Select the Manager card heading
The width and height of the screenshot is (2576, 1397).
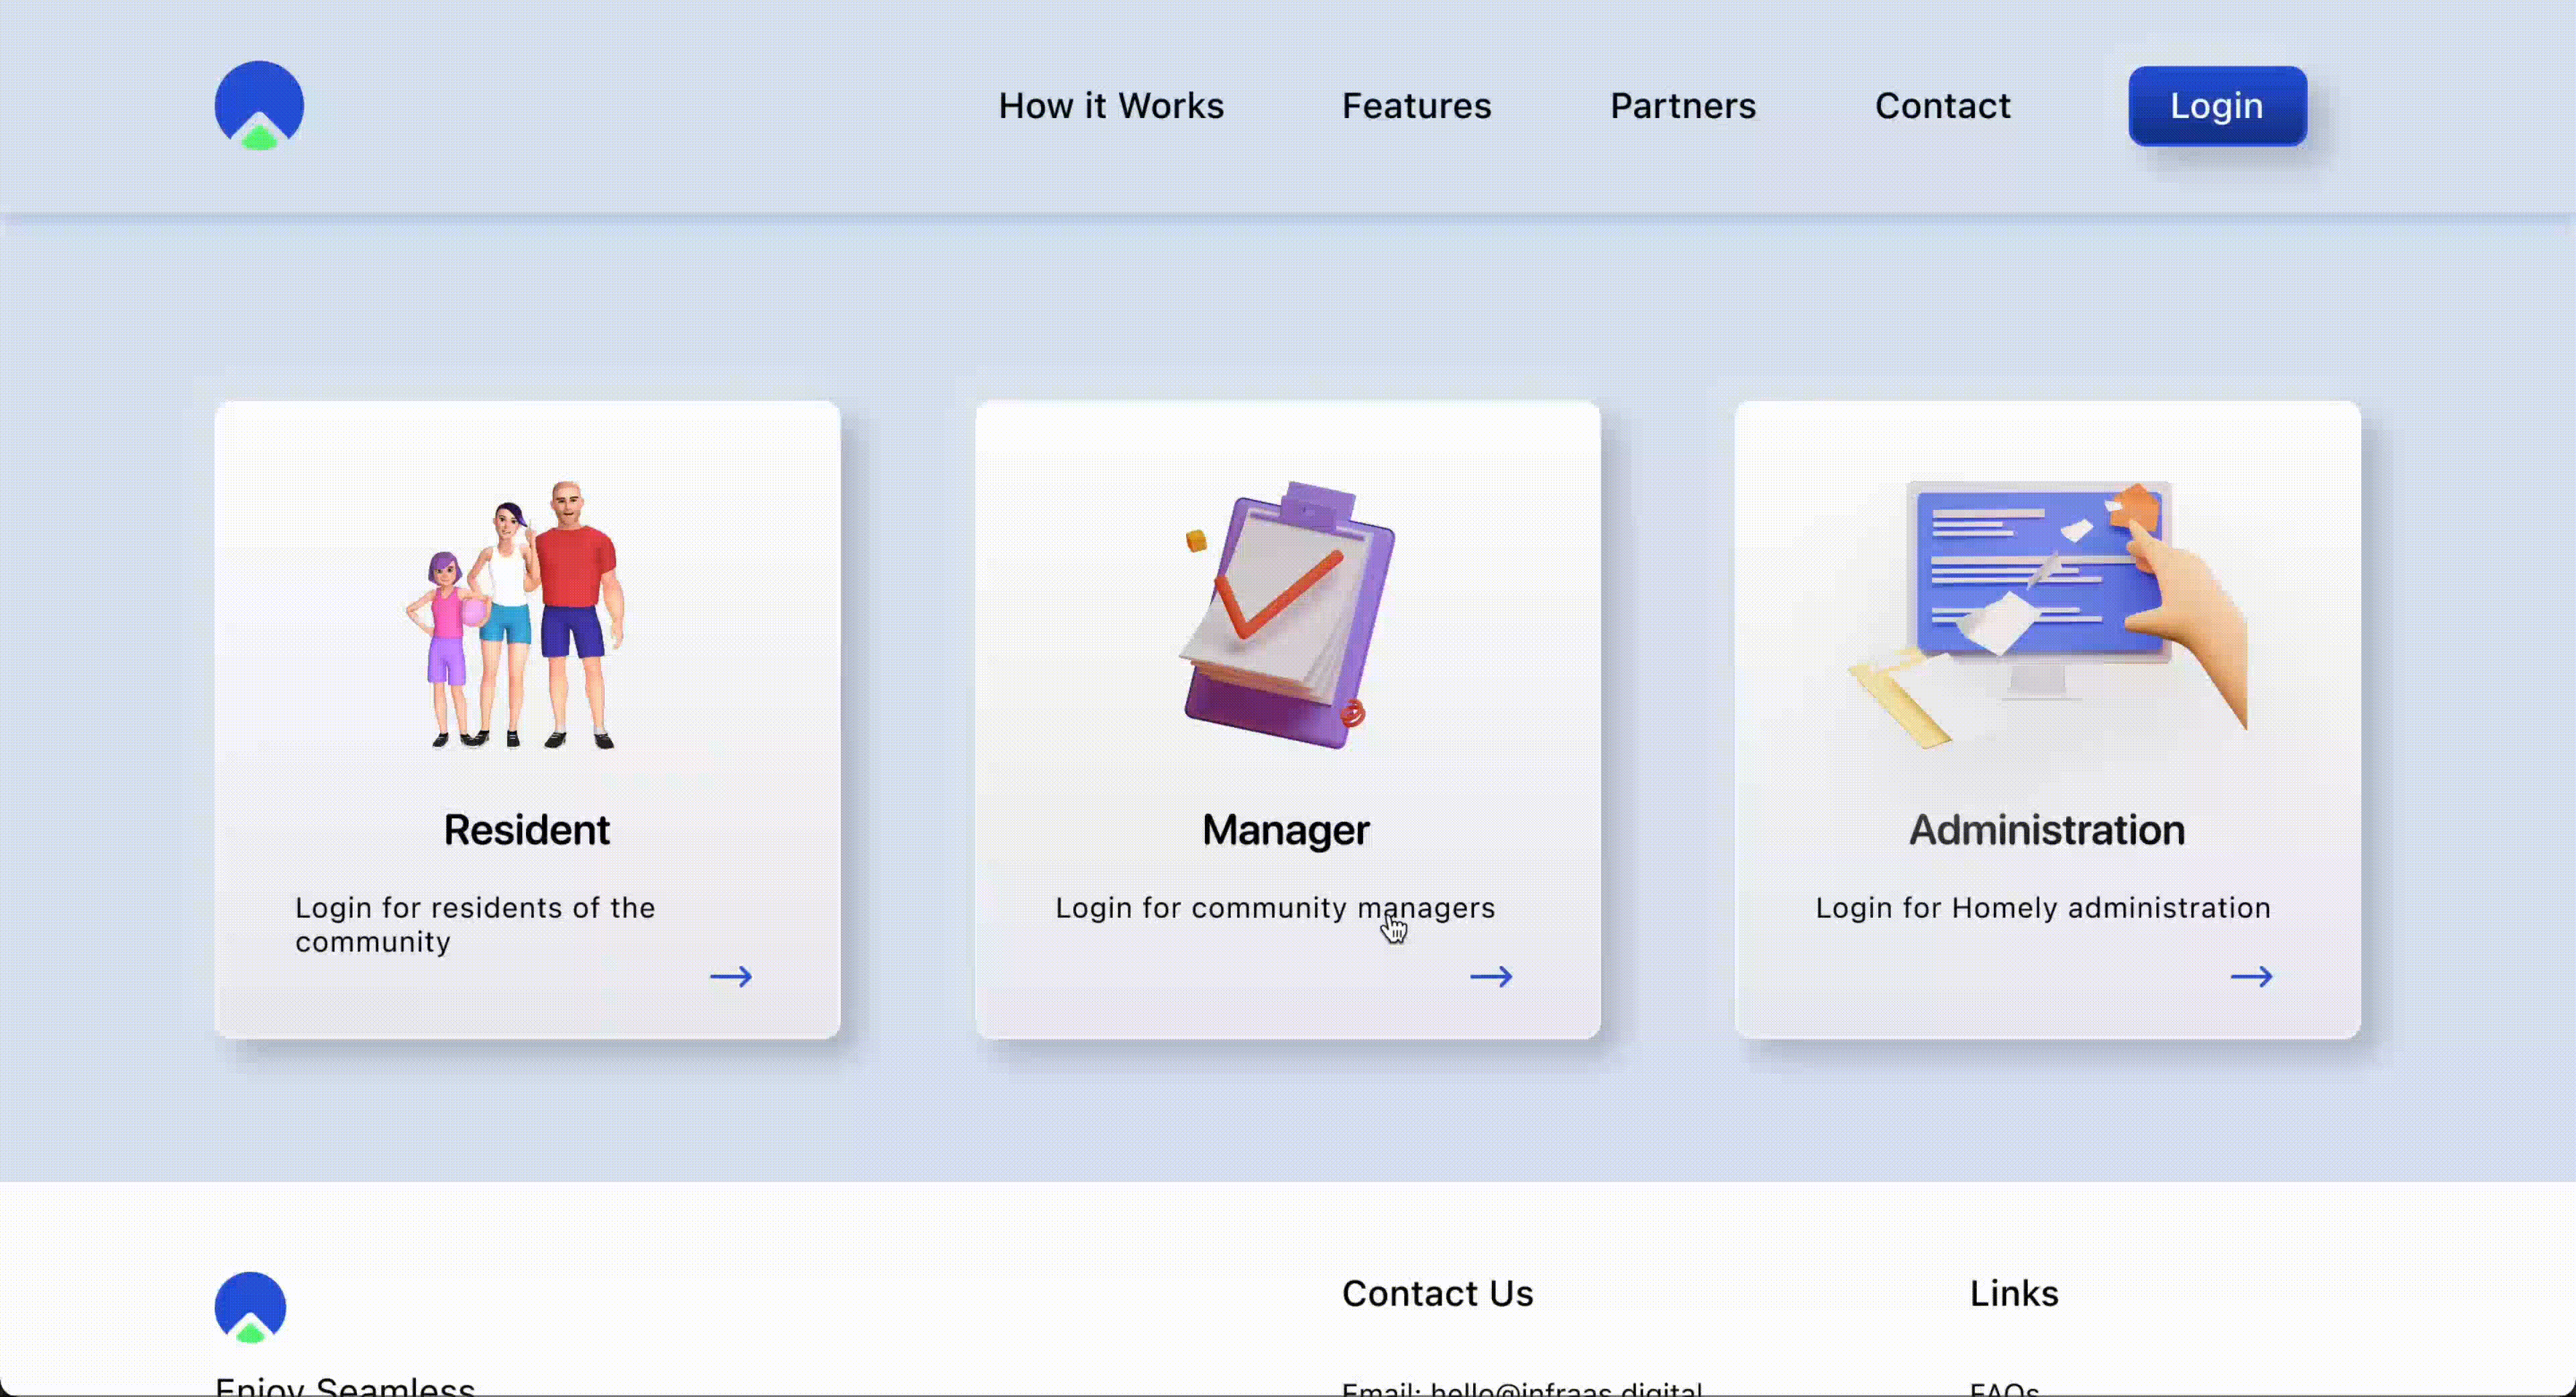(1285, 830)
